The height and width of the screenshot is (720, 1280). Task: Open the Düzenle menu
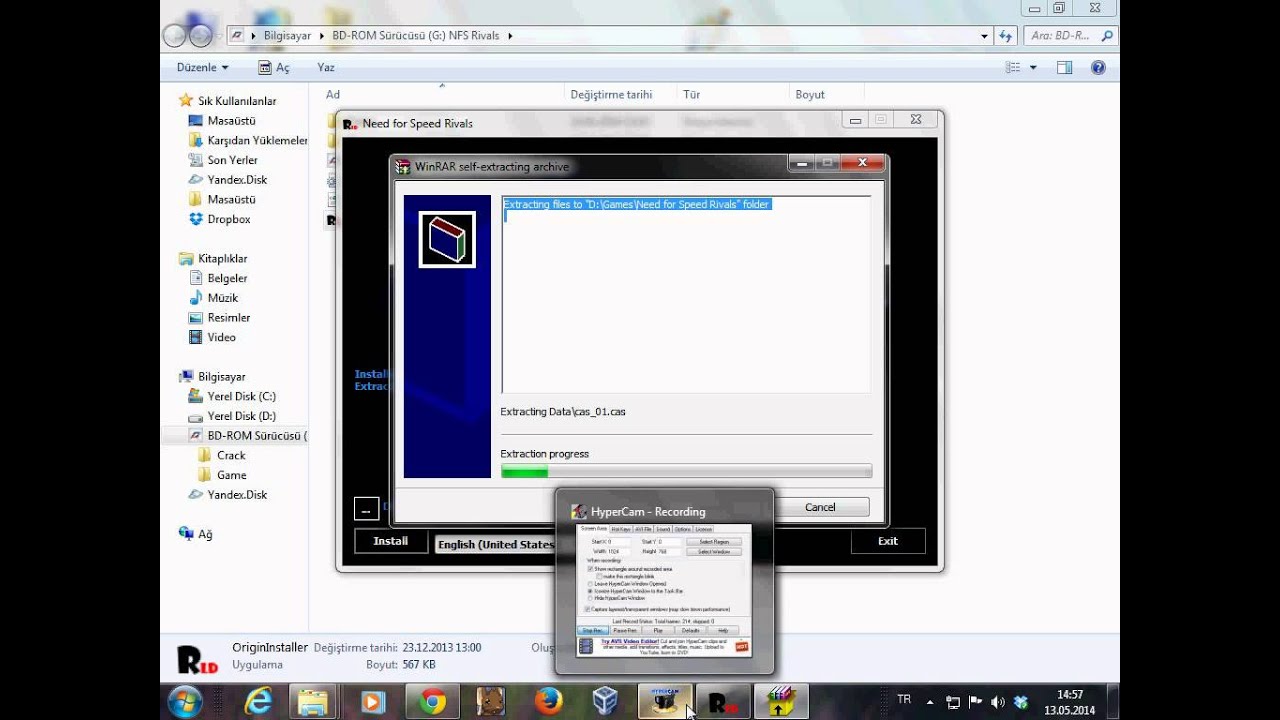[203, 67]
